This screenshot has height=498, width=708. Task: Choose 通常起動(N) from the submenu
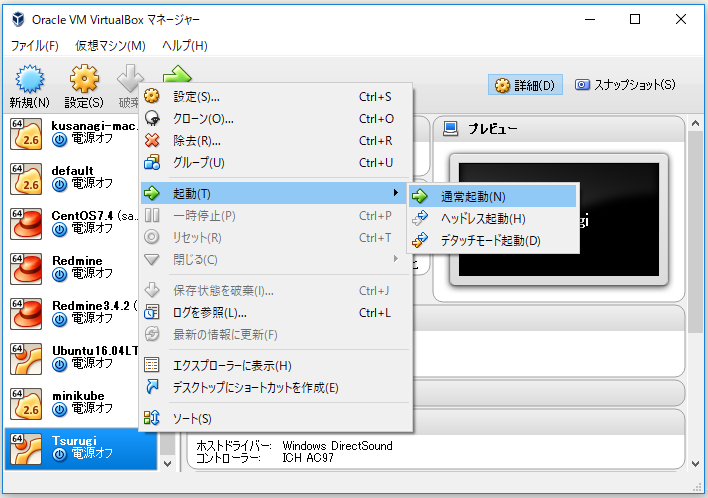point(493,196)
